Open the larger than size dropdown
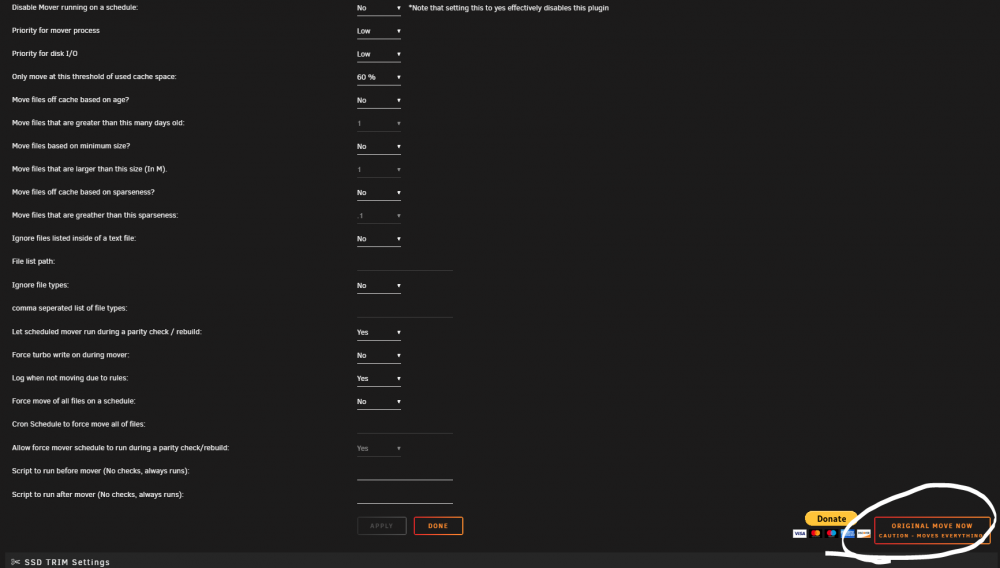Viewport: 1000px width, 568px height. coord(379,170)
